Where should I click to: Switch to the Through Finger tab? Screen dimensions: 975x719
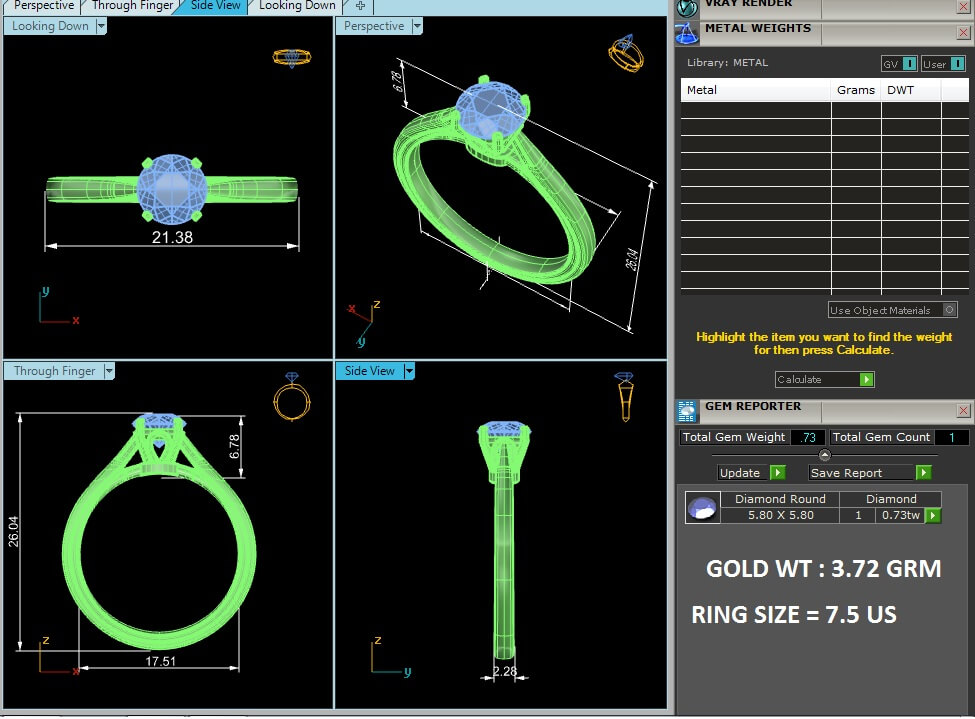pyautogui.click(x=132, y=6)
